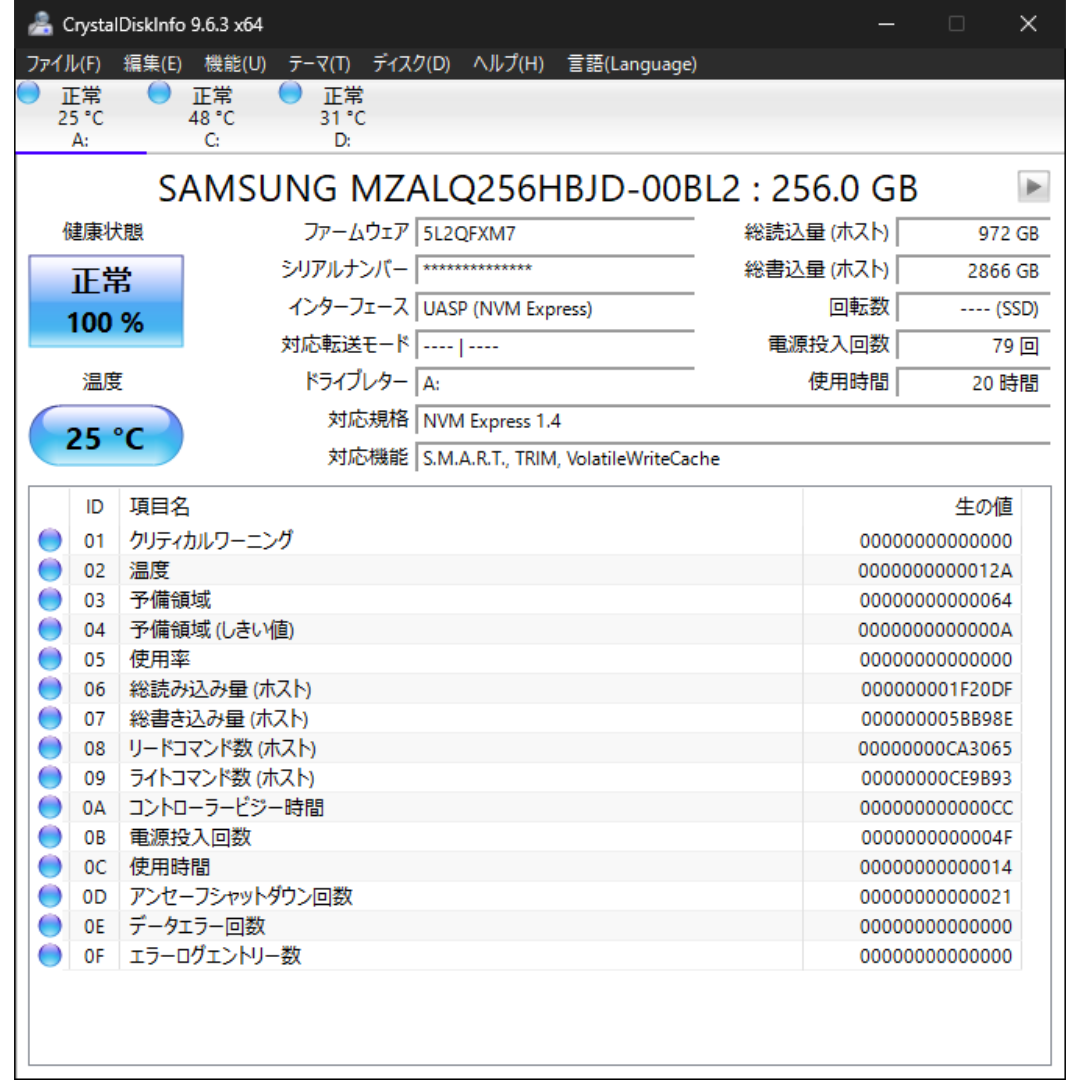Click raw value 0000000000021
This screenshot has height=1080, width=1080.
936,896
